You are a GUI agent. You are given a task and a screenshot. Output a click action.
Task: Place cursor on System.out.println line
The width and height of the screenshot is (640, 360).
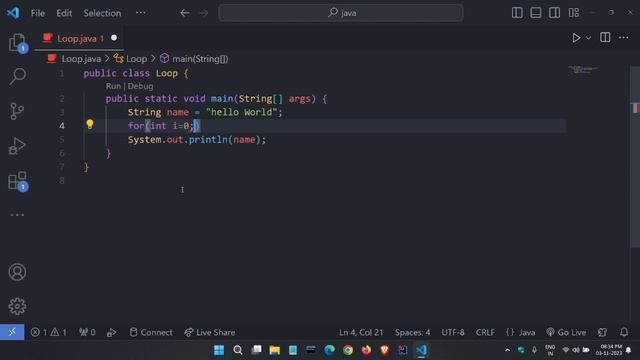coord(197,140)
